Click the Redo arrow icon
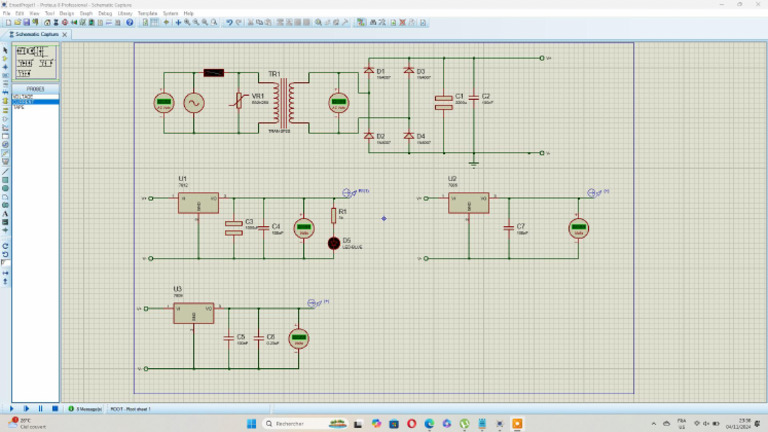The height and width of the screenshot is (432, 768). 239,23
